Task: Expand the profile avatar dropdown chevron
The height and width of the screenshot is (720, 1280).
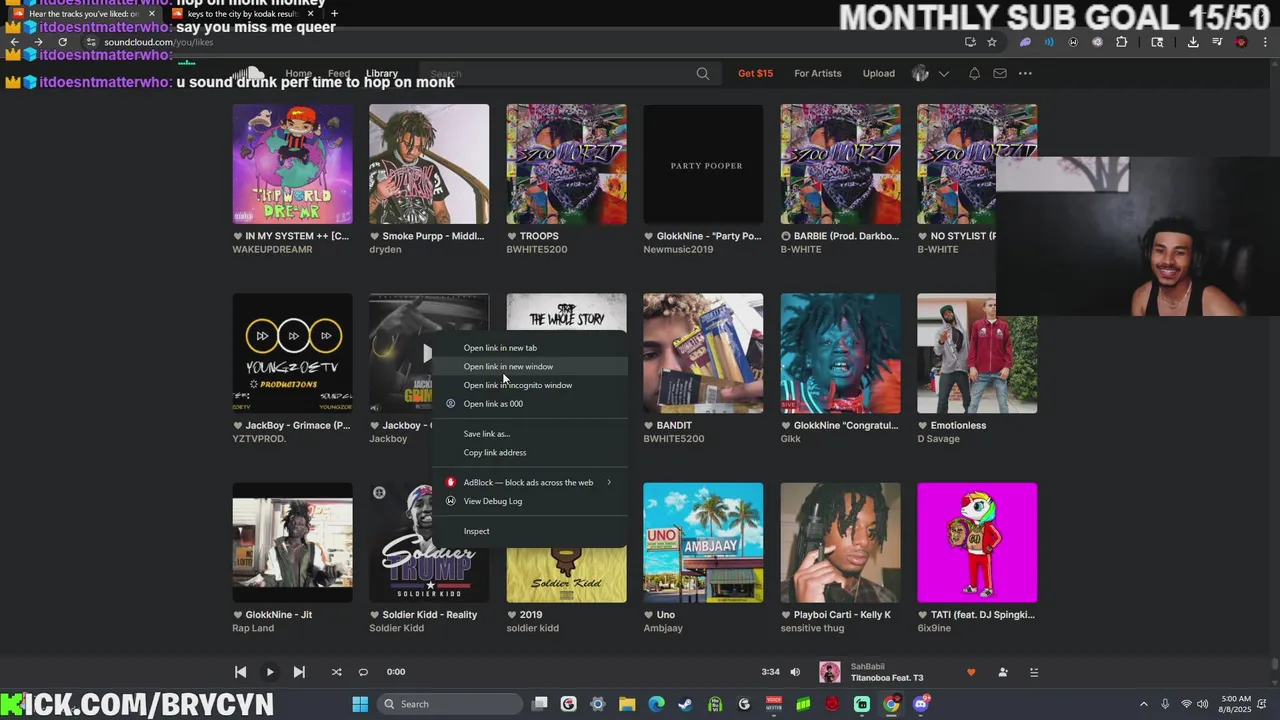Action: click(x=944, y=73)
